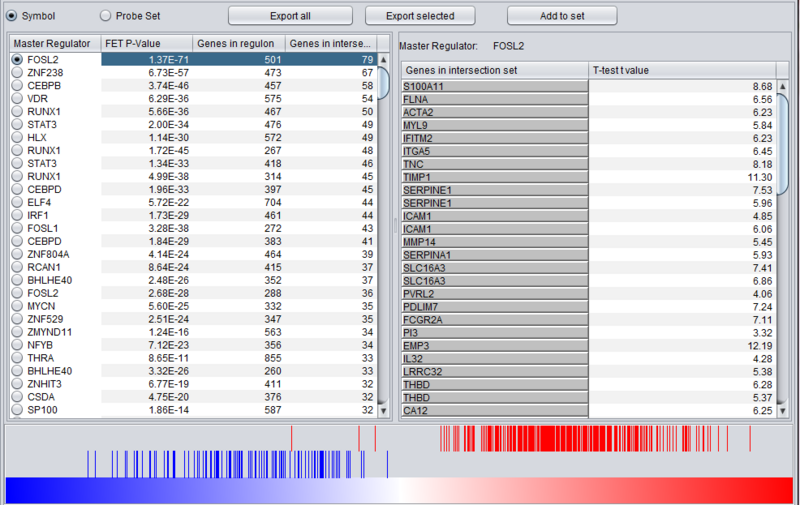The image size is (800, 505).
Task: Select the CSDA radio button
Action: coord(17,397)
